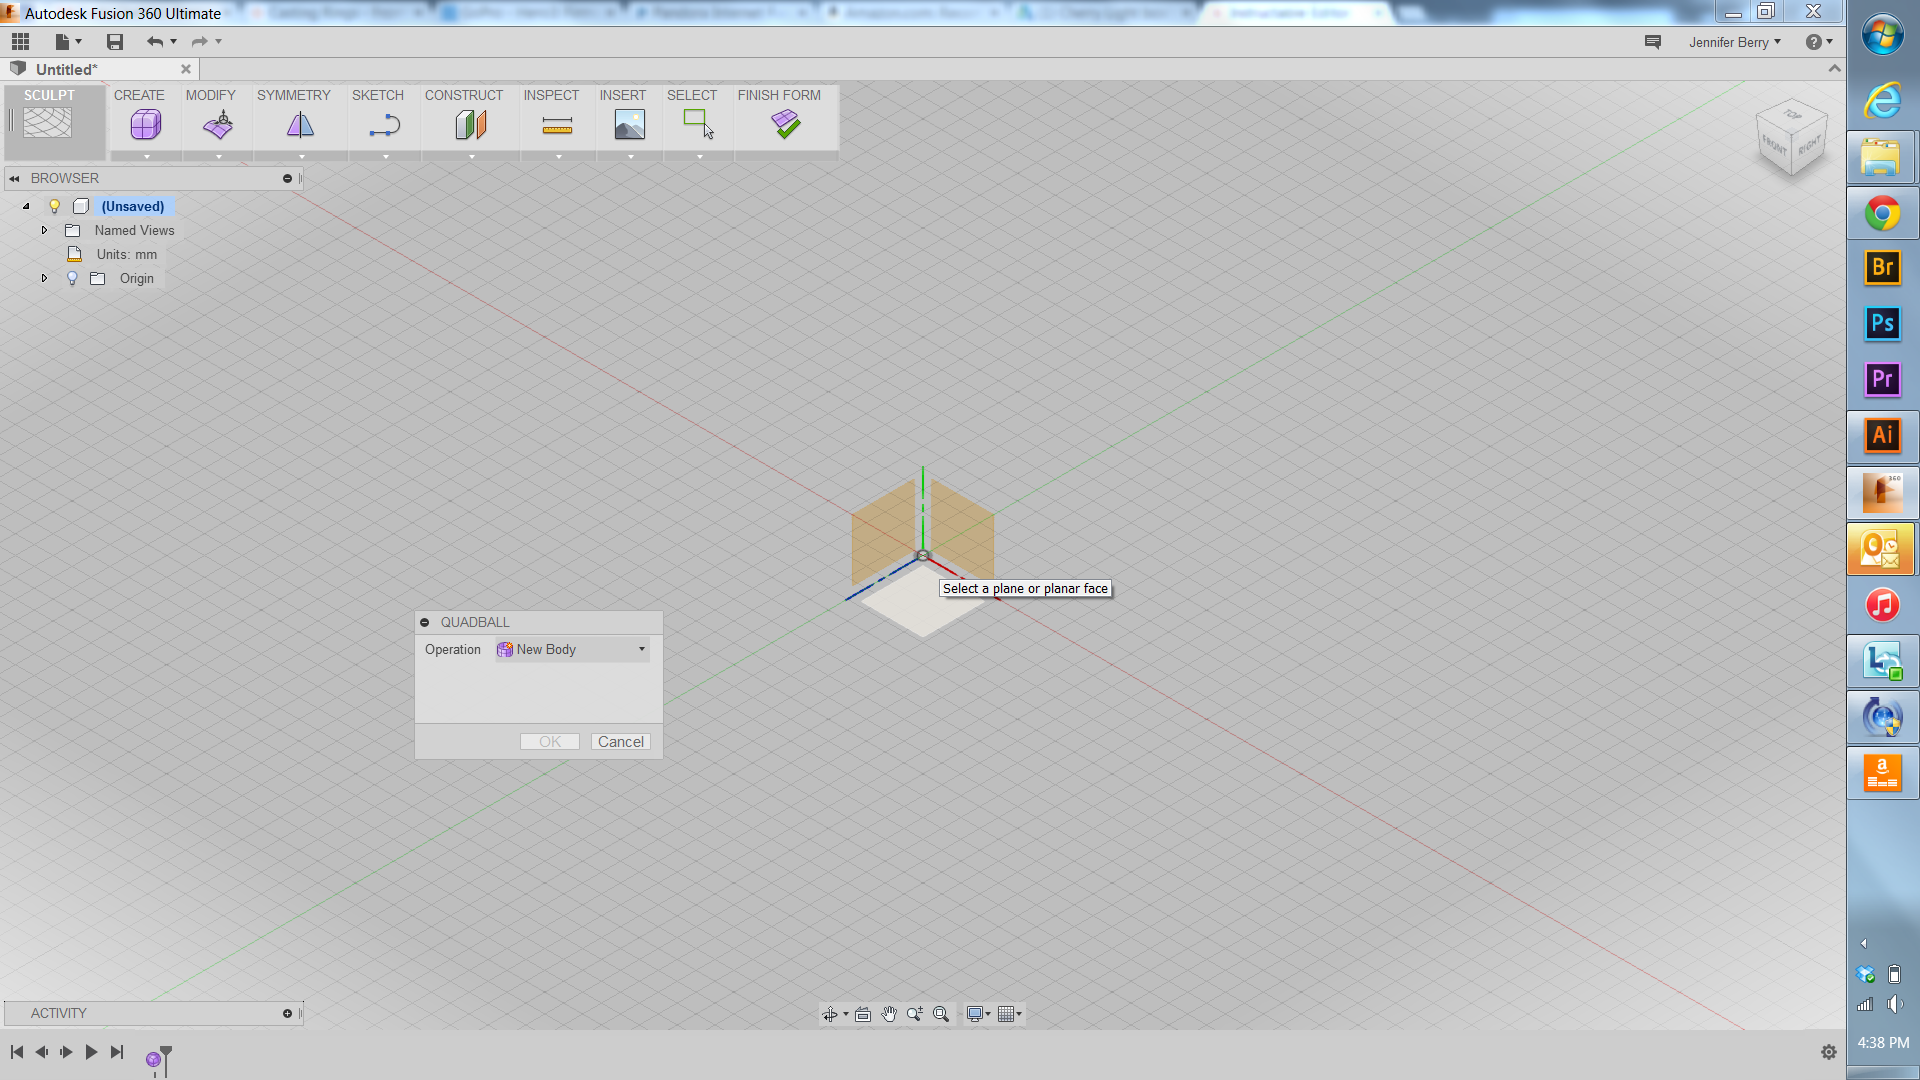Select the Pan tool in the navigation bar
The image size is (1920, 1080).
point(889,1013)
